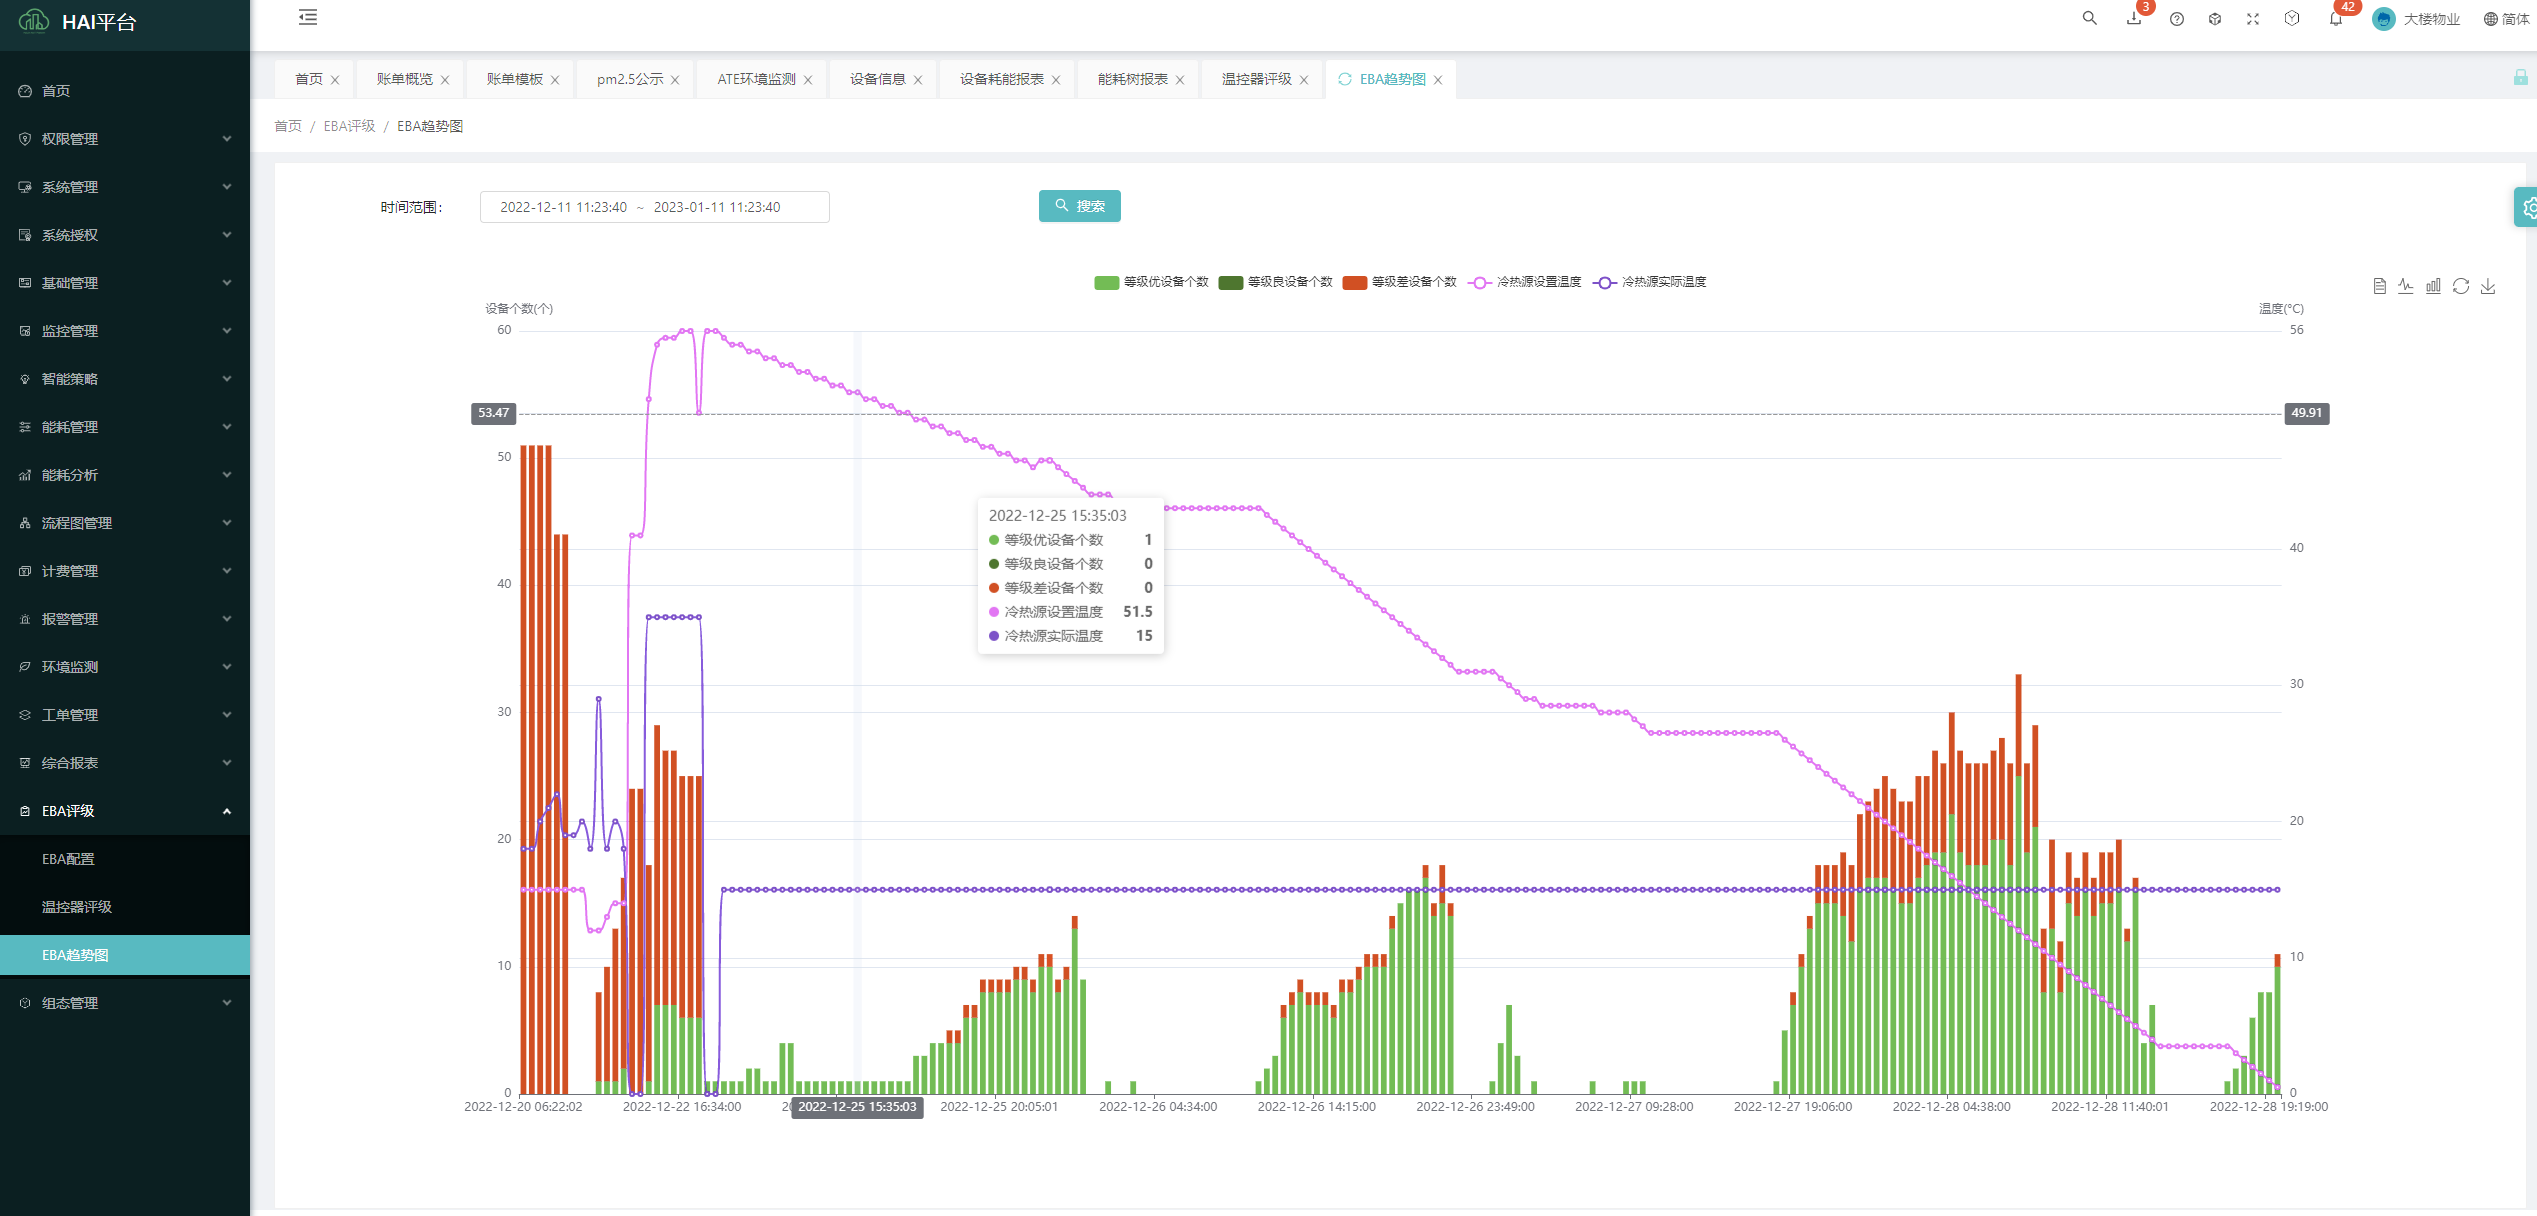Open the help question mark icon
The image size is (2537, 1216).
[x=2177, y=19]
